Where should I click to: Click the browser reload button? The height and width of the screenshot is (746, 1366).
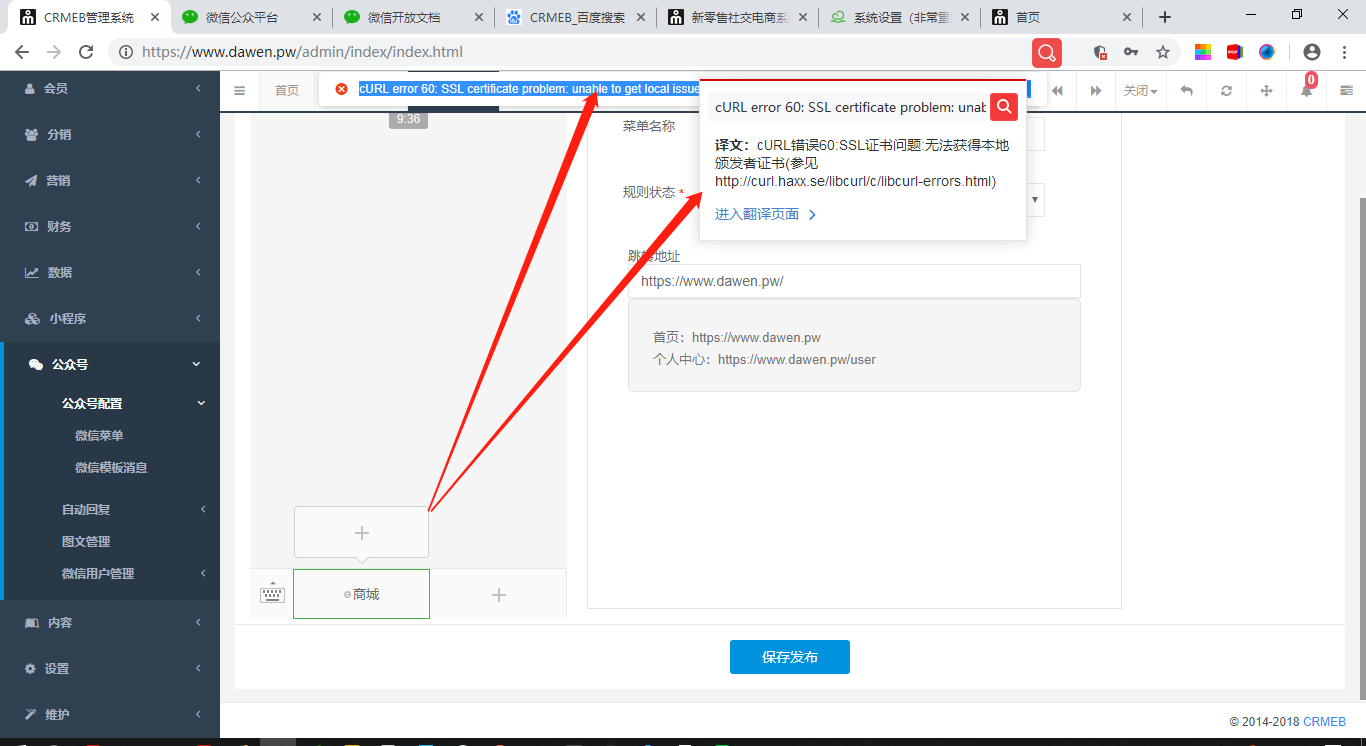(86, 52)
